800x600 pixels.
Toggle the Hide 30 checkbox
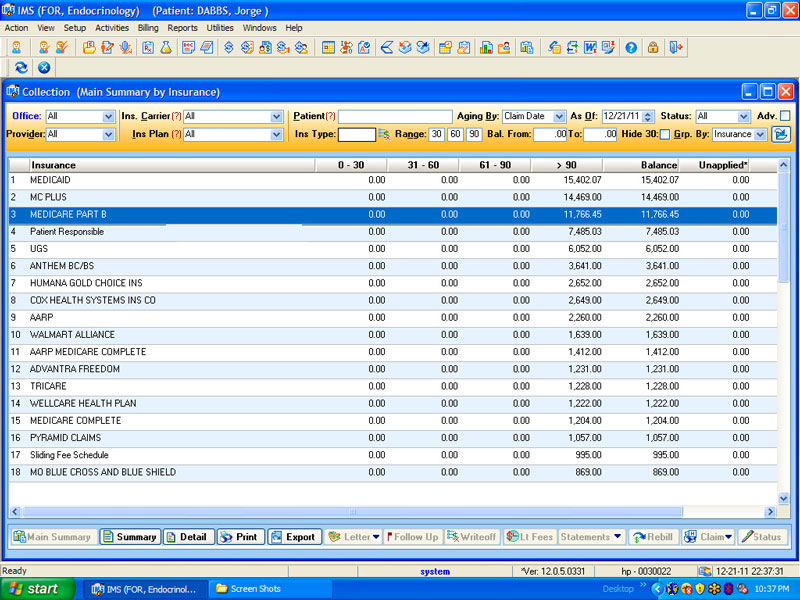coord(665,134)
